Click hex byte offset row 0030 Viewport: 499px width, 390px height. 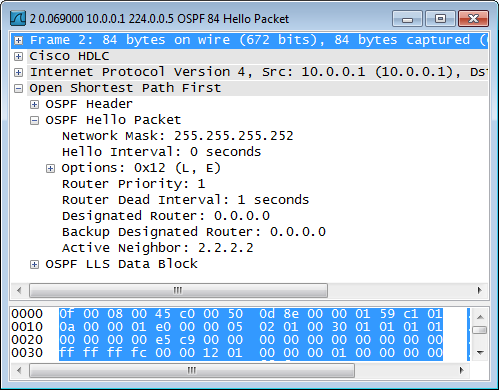point(27,353)
